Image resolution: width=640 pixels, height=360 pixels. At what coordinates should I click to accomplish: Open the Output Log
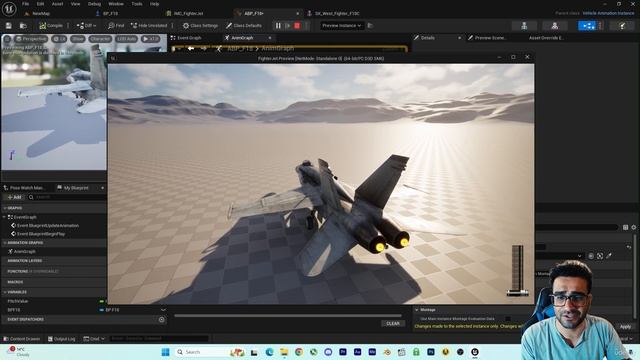[x=62, y=339]
